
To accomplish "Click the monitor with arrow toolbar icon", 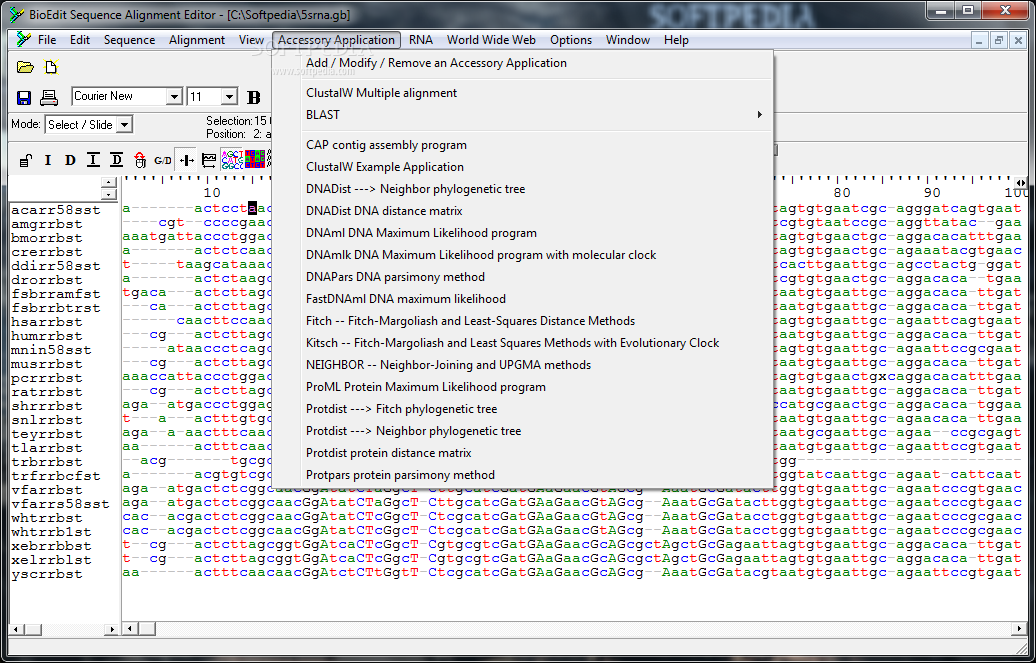I will tap(209, 160).
